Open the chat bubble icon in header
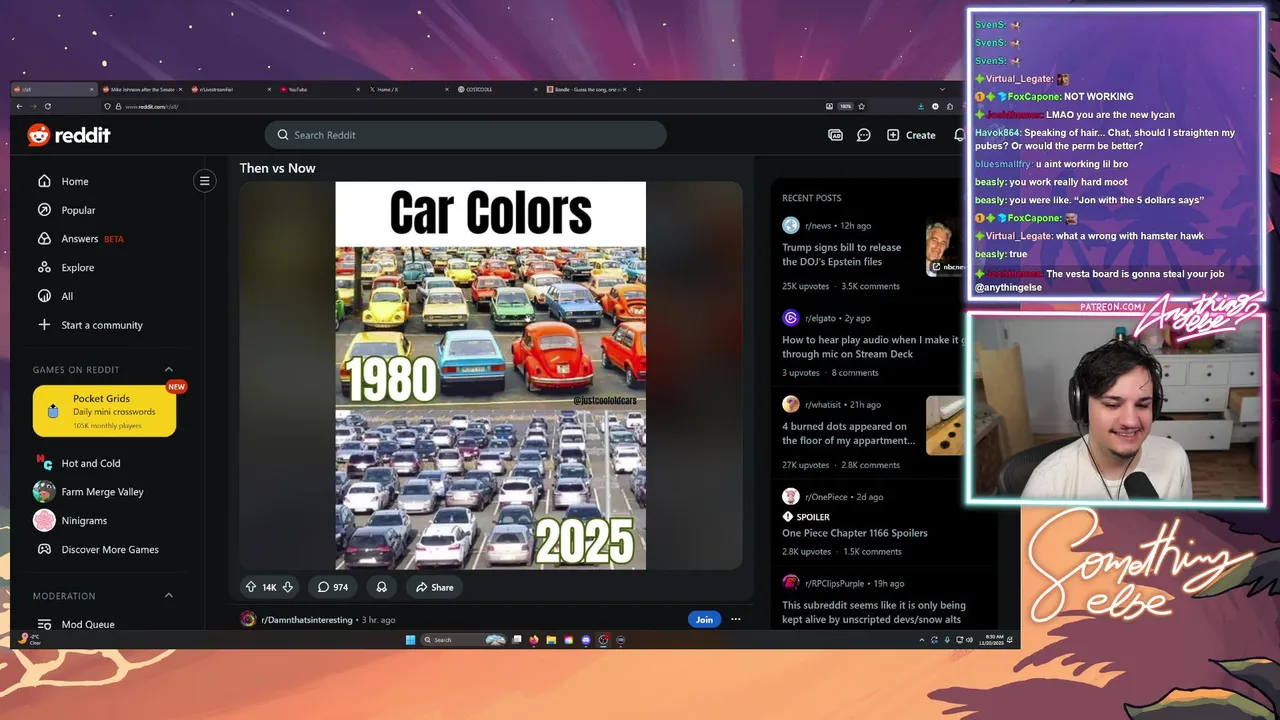1280x720 pixels. pyautogui.click(x=864, y=135)
